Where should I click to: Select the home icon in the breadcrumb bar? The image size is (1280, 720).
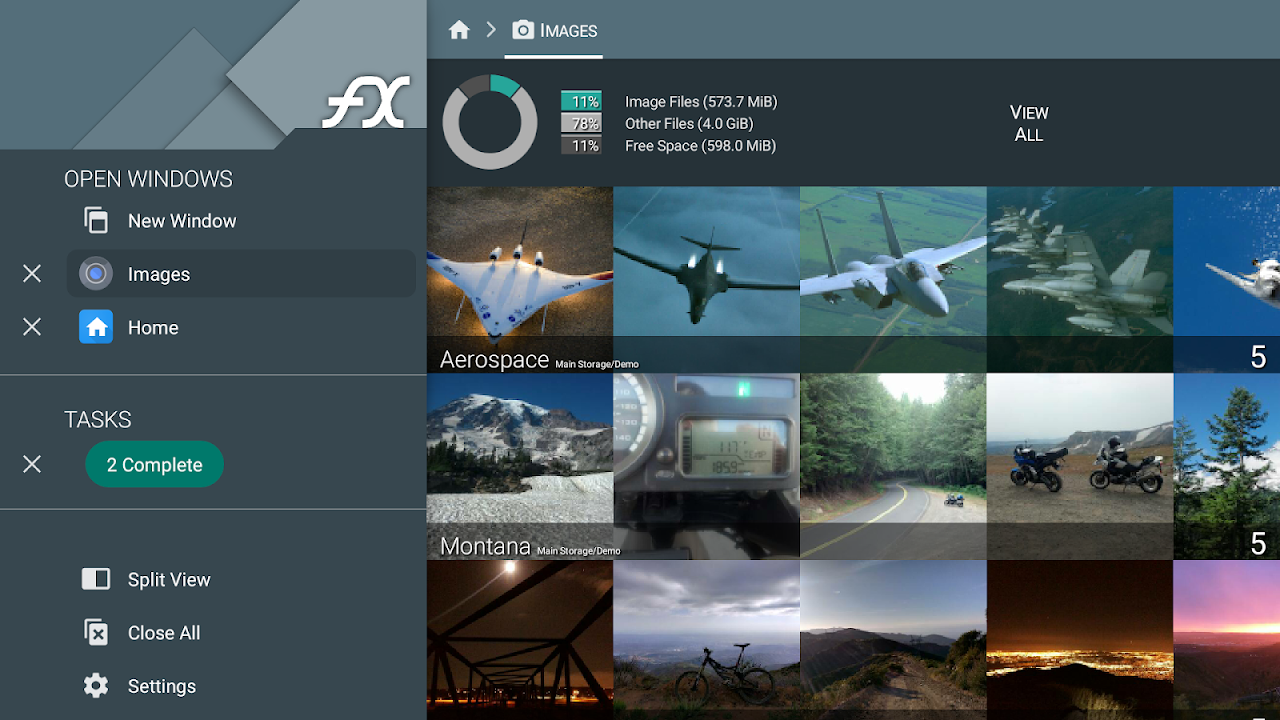[458, 30]
